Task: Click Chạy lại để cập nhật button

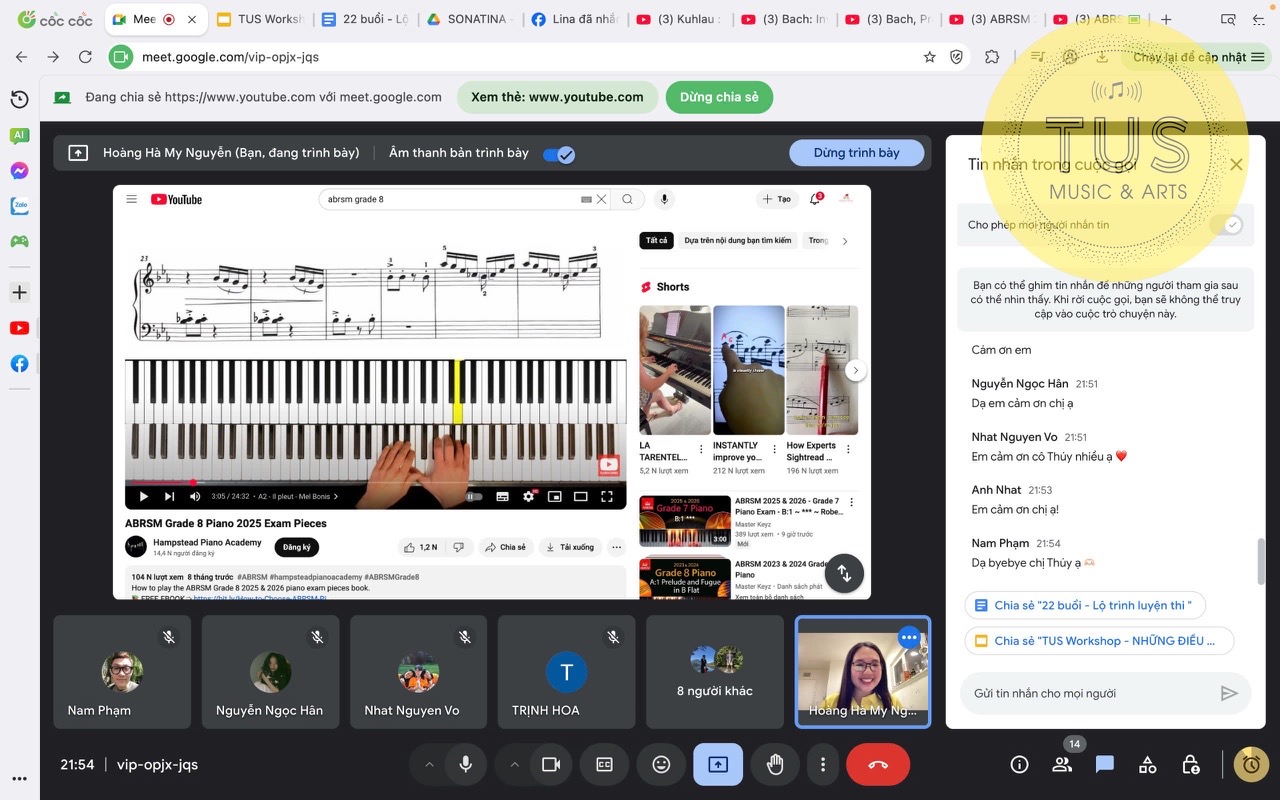Action: tap(1197, 57)
